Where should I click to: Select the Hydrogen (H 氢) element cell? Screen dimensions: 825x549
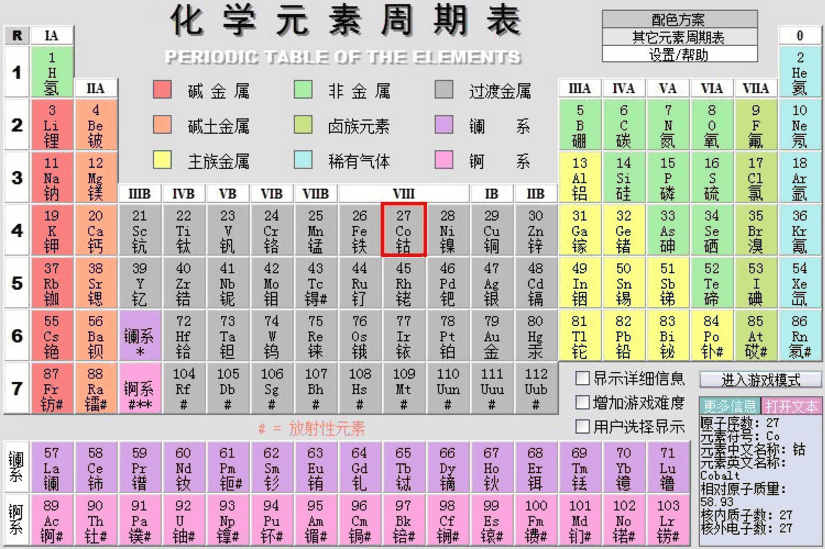pyautogui.click(x=51, y=73)
